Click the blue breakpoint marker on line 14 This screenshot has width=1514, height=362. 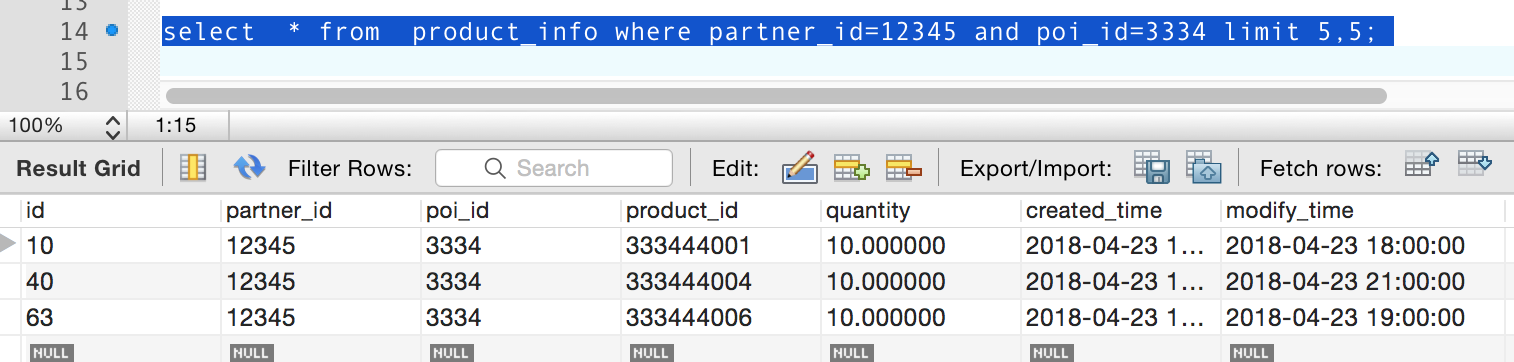coord(112,31)
